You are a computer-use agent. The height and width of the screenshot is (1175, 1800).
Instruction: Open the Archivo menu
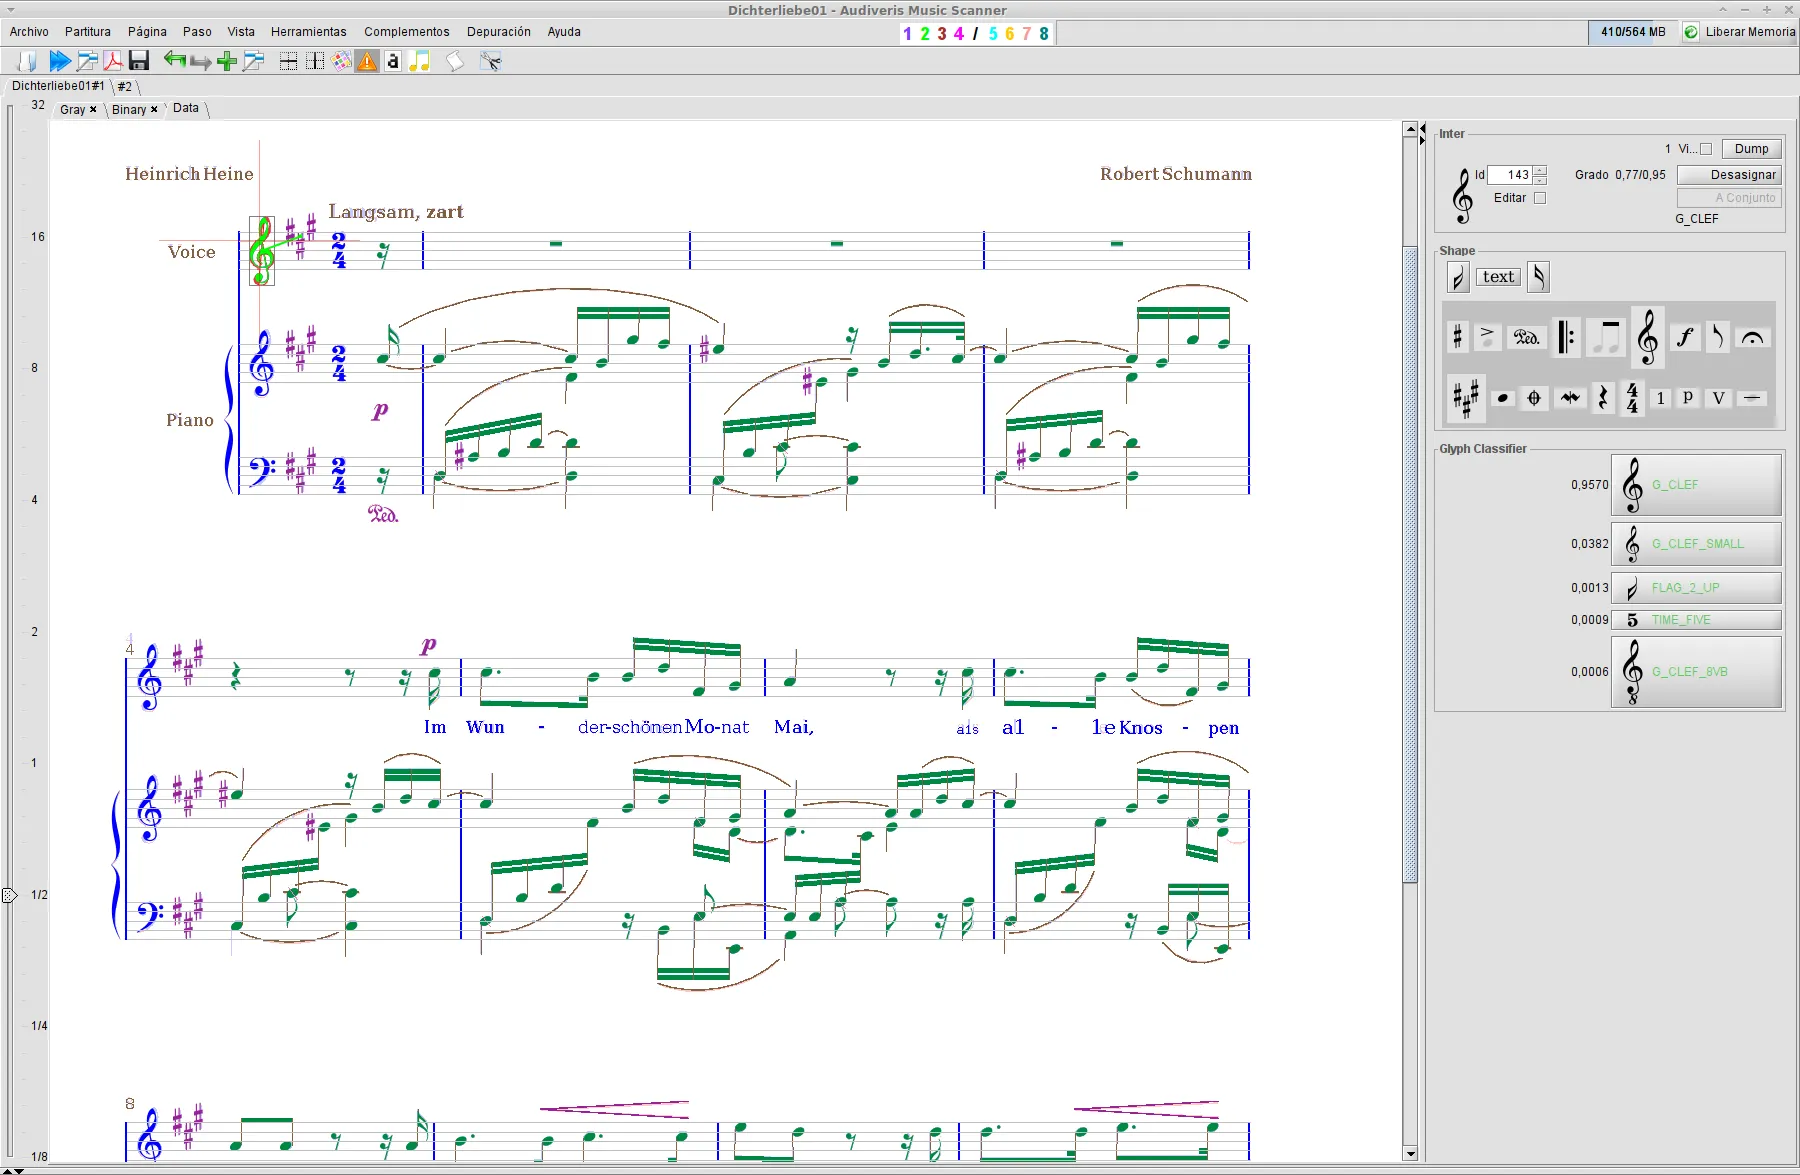(29, 32)
